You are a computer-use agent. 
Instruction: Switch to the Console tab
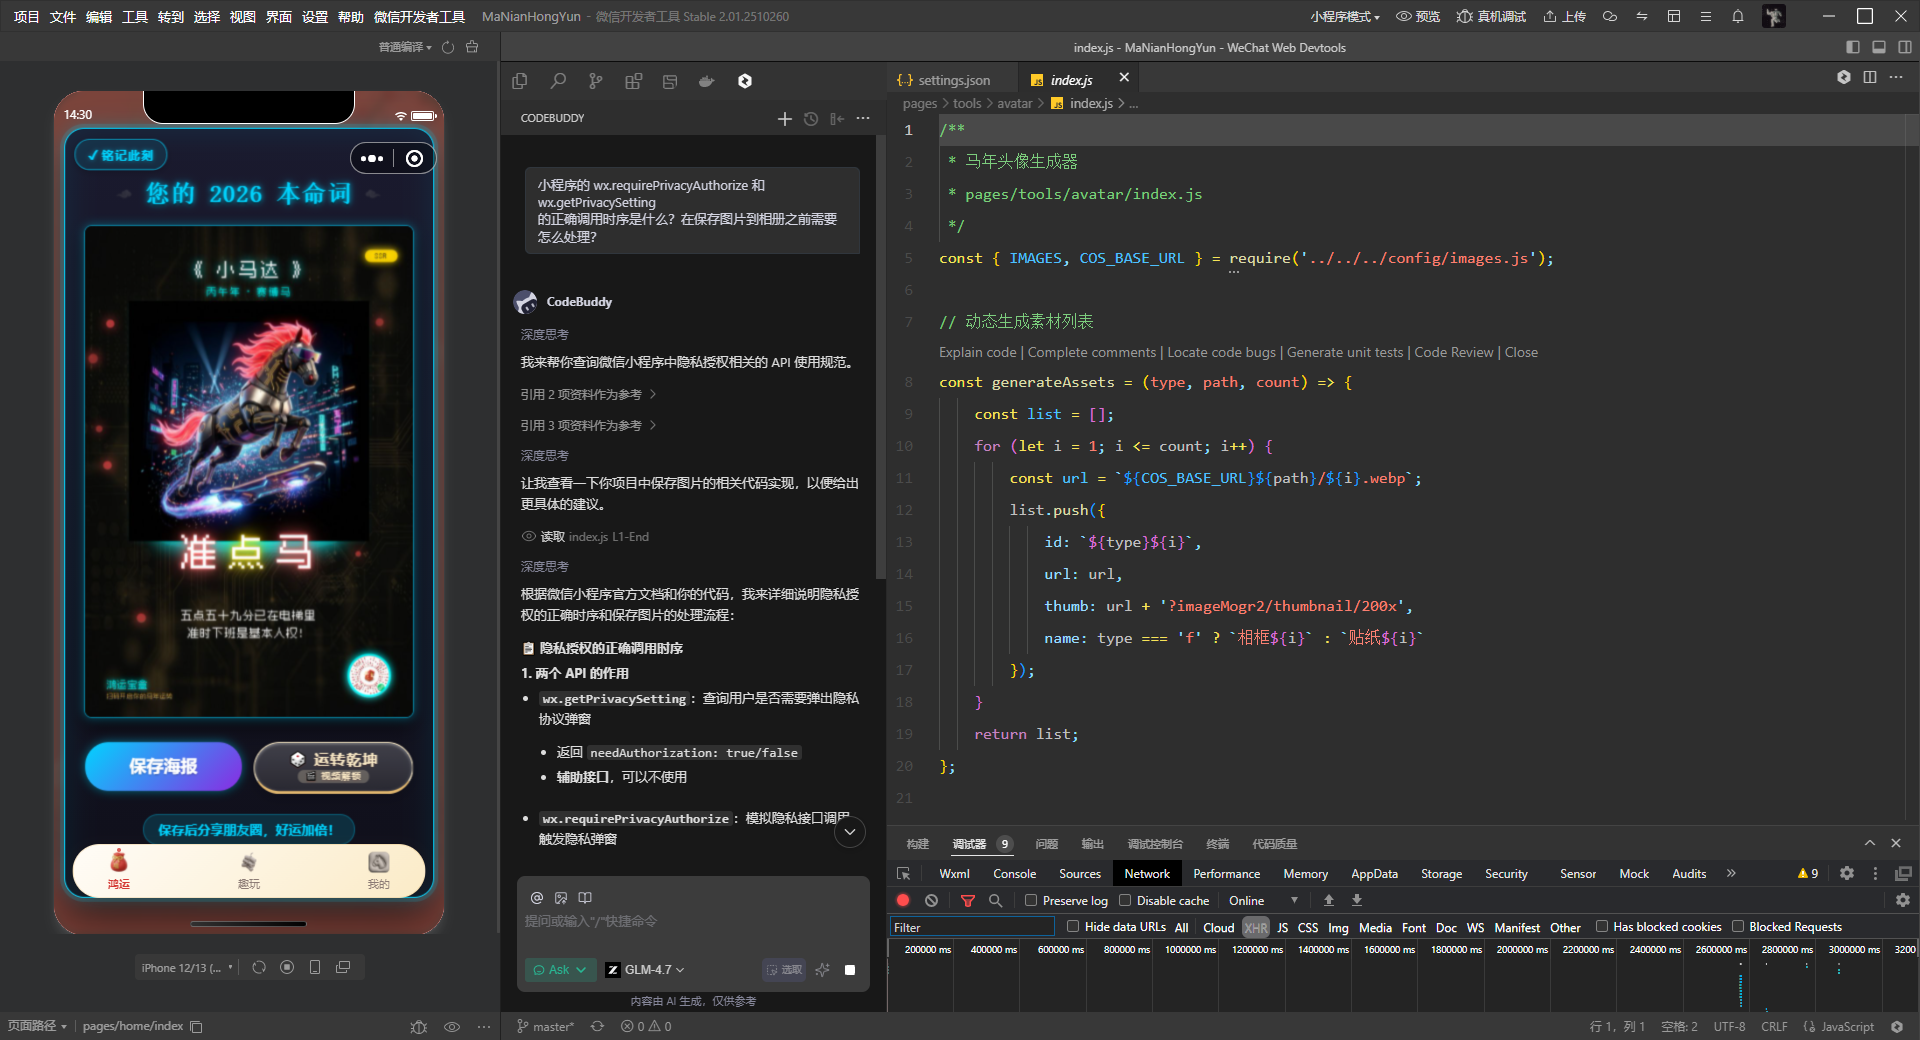point(1014,873)
